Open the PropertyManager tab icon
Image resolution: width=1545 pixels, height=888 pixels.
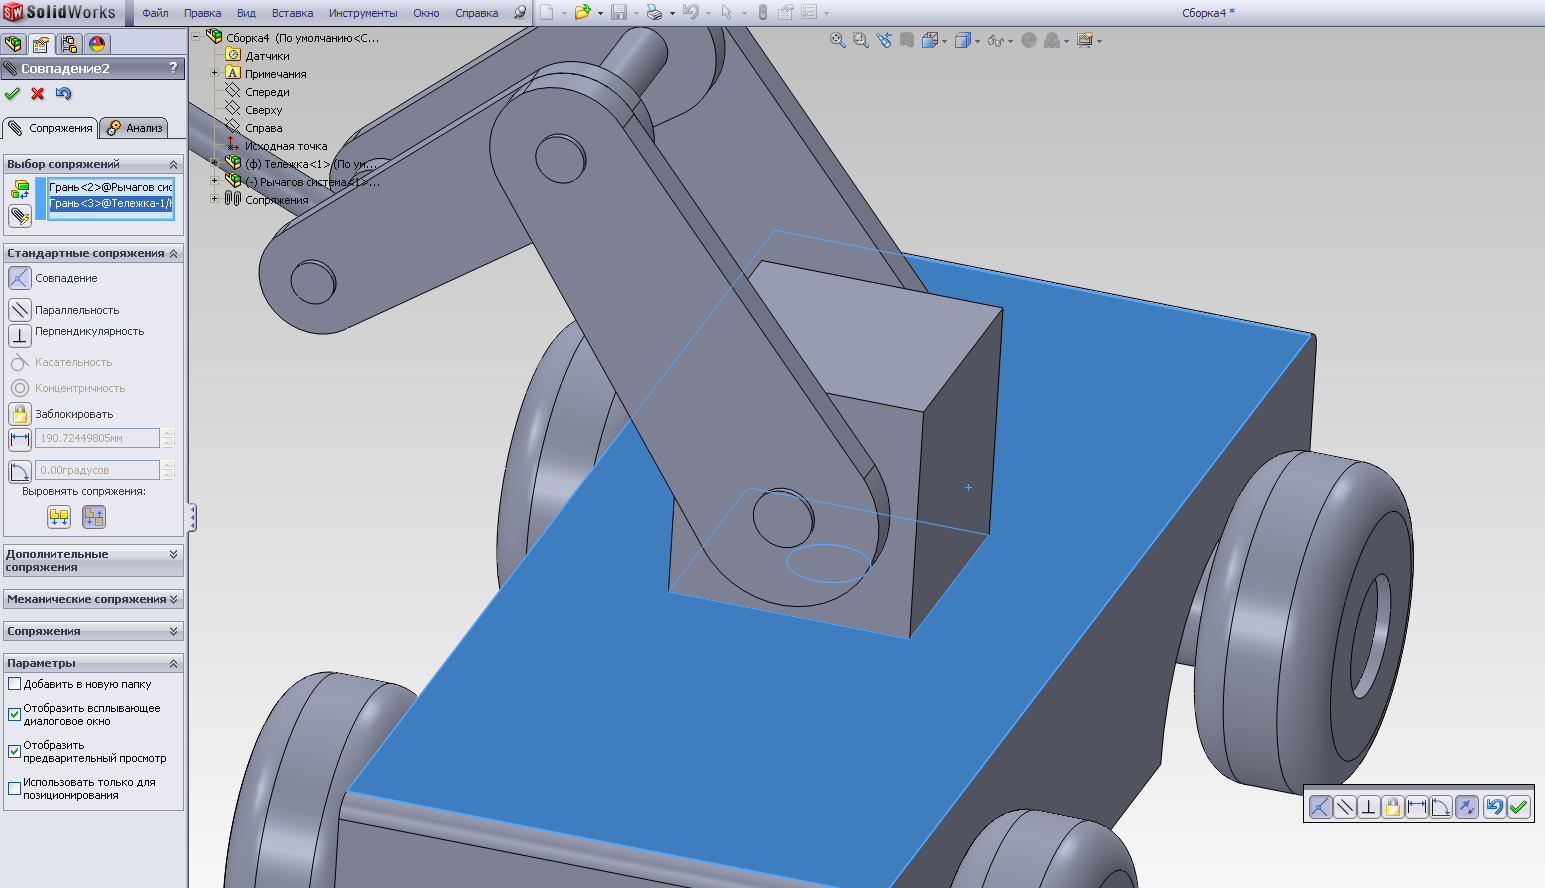click(x=41, y=44)
